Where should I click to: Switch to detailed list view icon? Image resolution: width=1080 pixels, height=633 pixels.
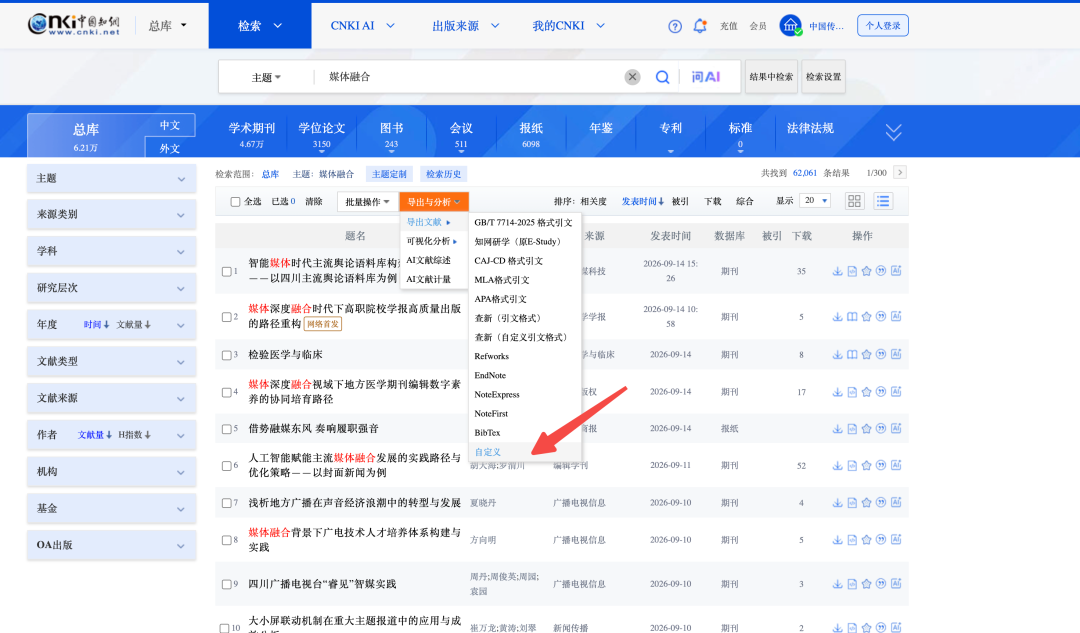(x=883, y=201)
